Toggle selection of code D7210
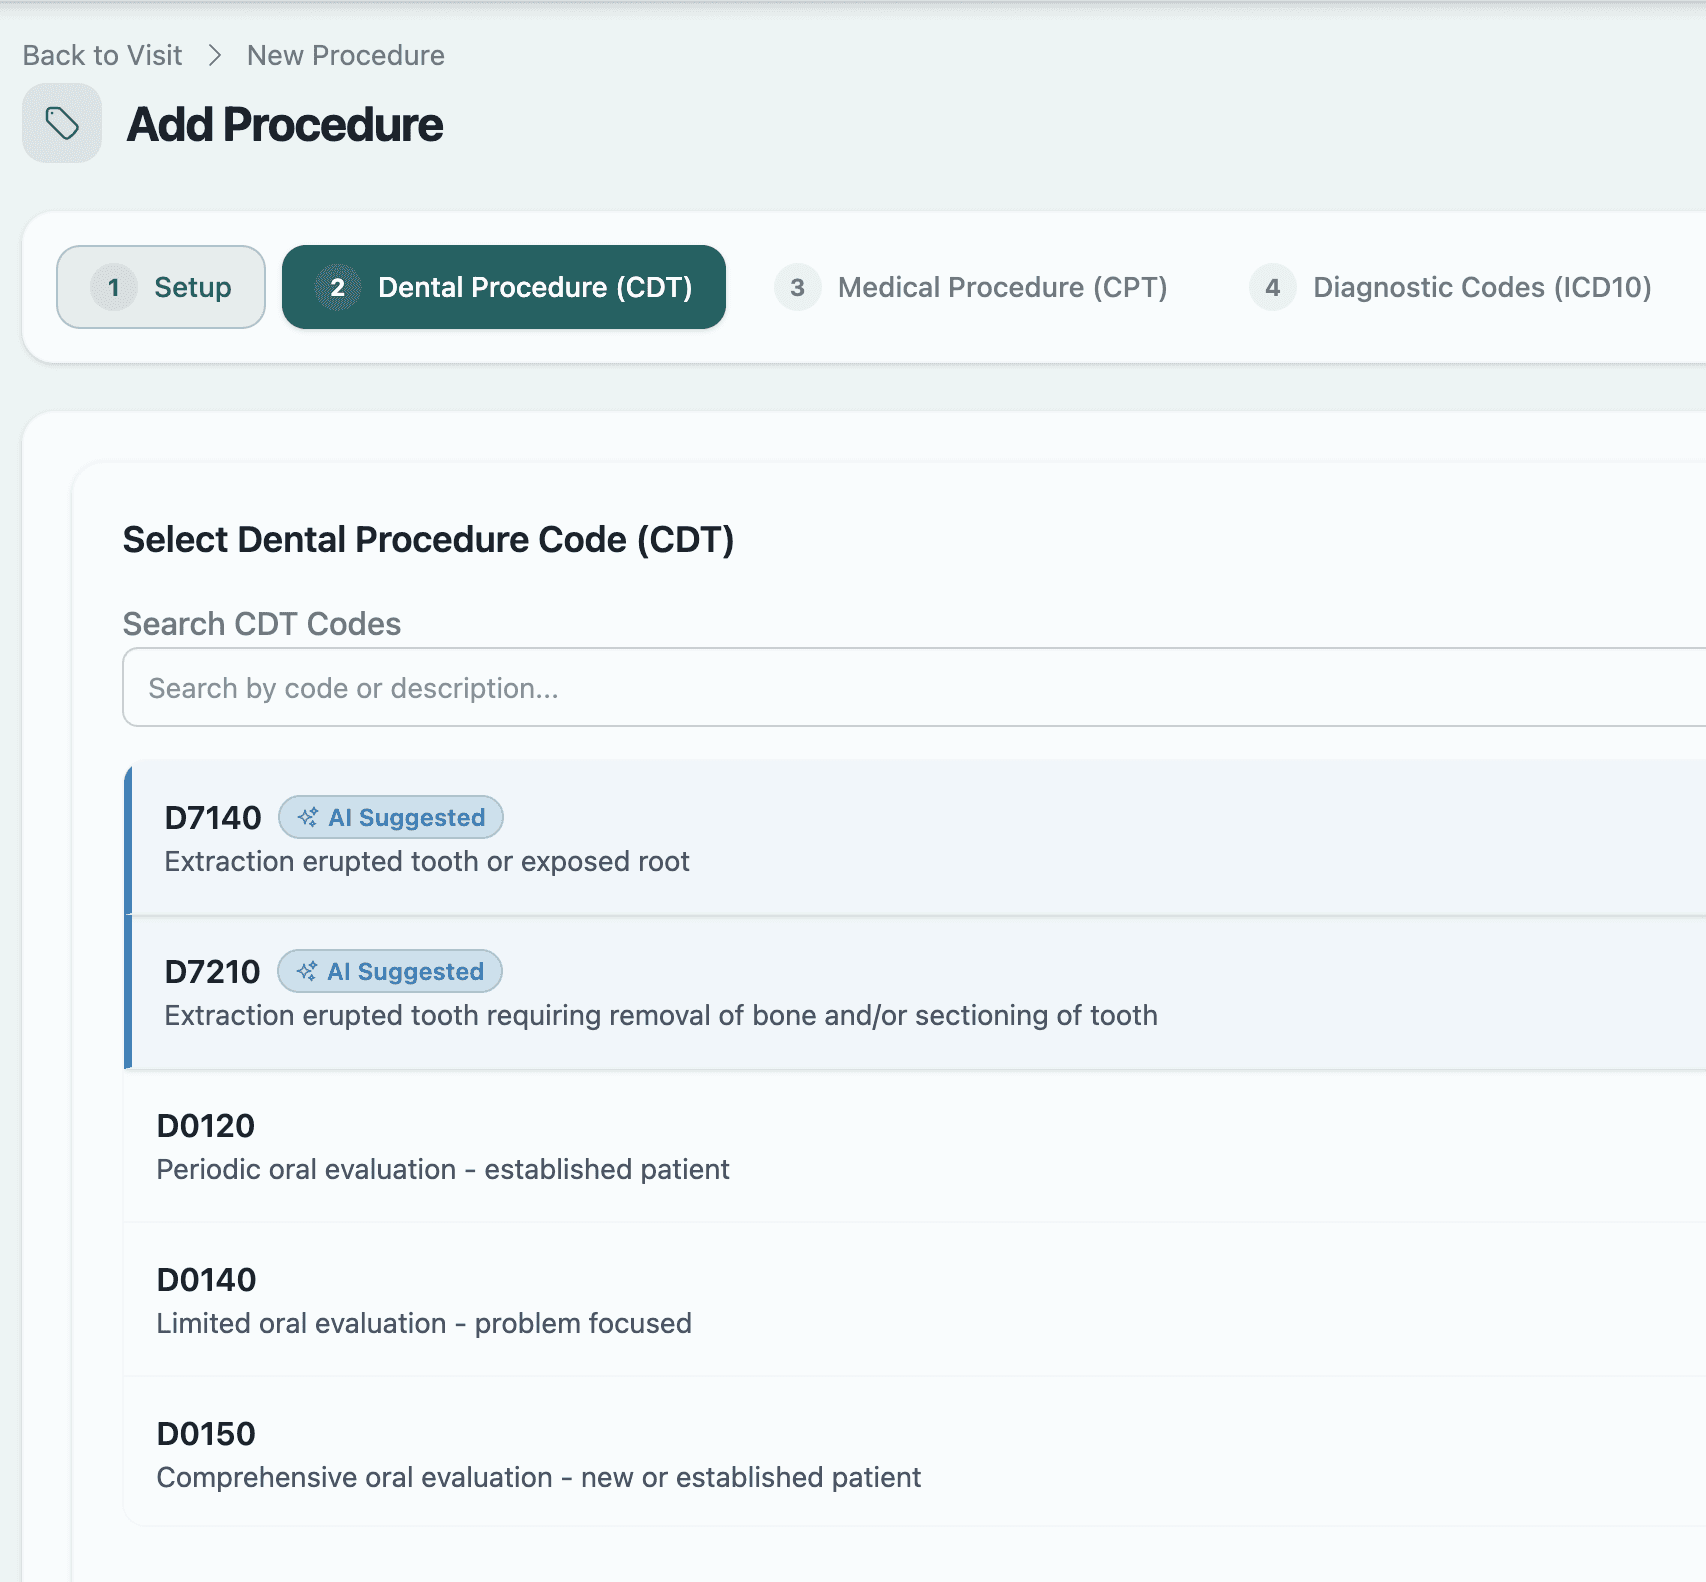1706x1582 pixels. pyautogui.click(x=700, y=992)
